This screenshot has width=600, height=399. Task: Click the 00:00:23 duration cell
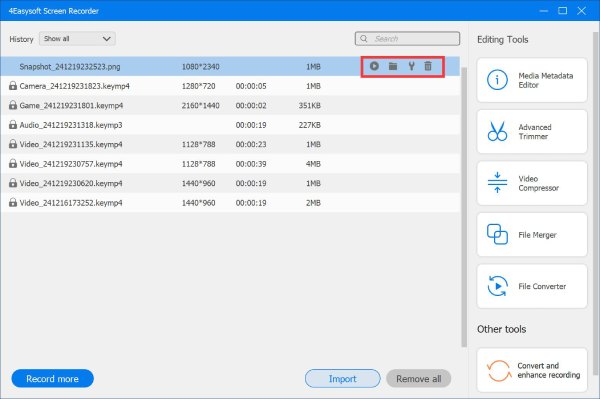(251, 145)
